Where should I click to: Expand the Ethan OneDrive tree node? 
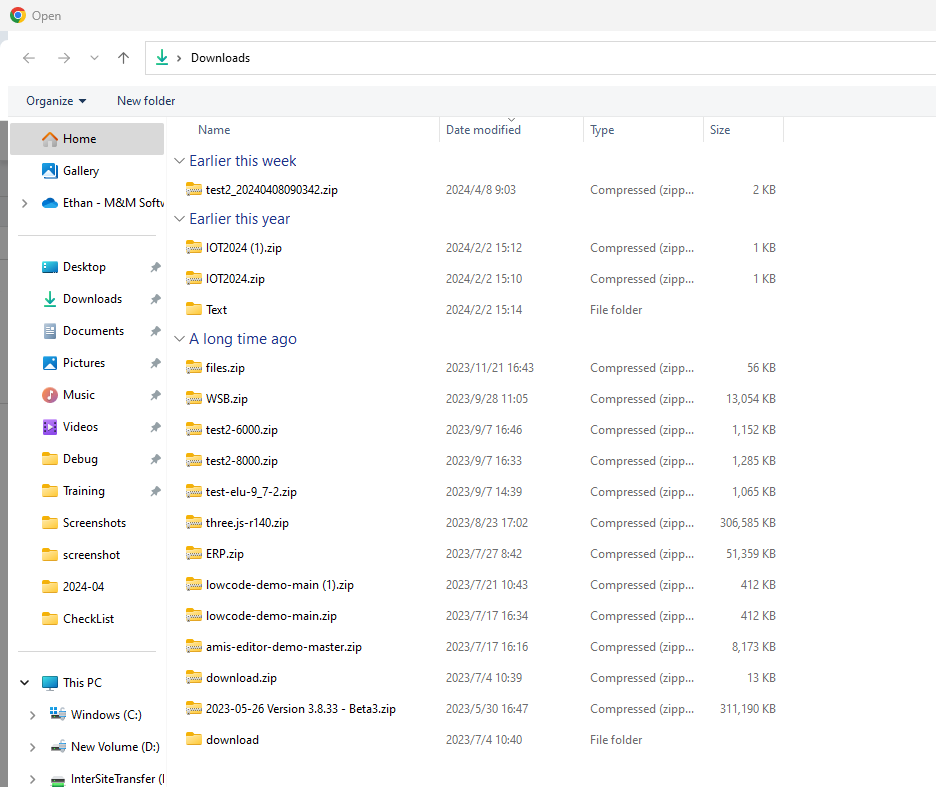24,203
